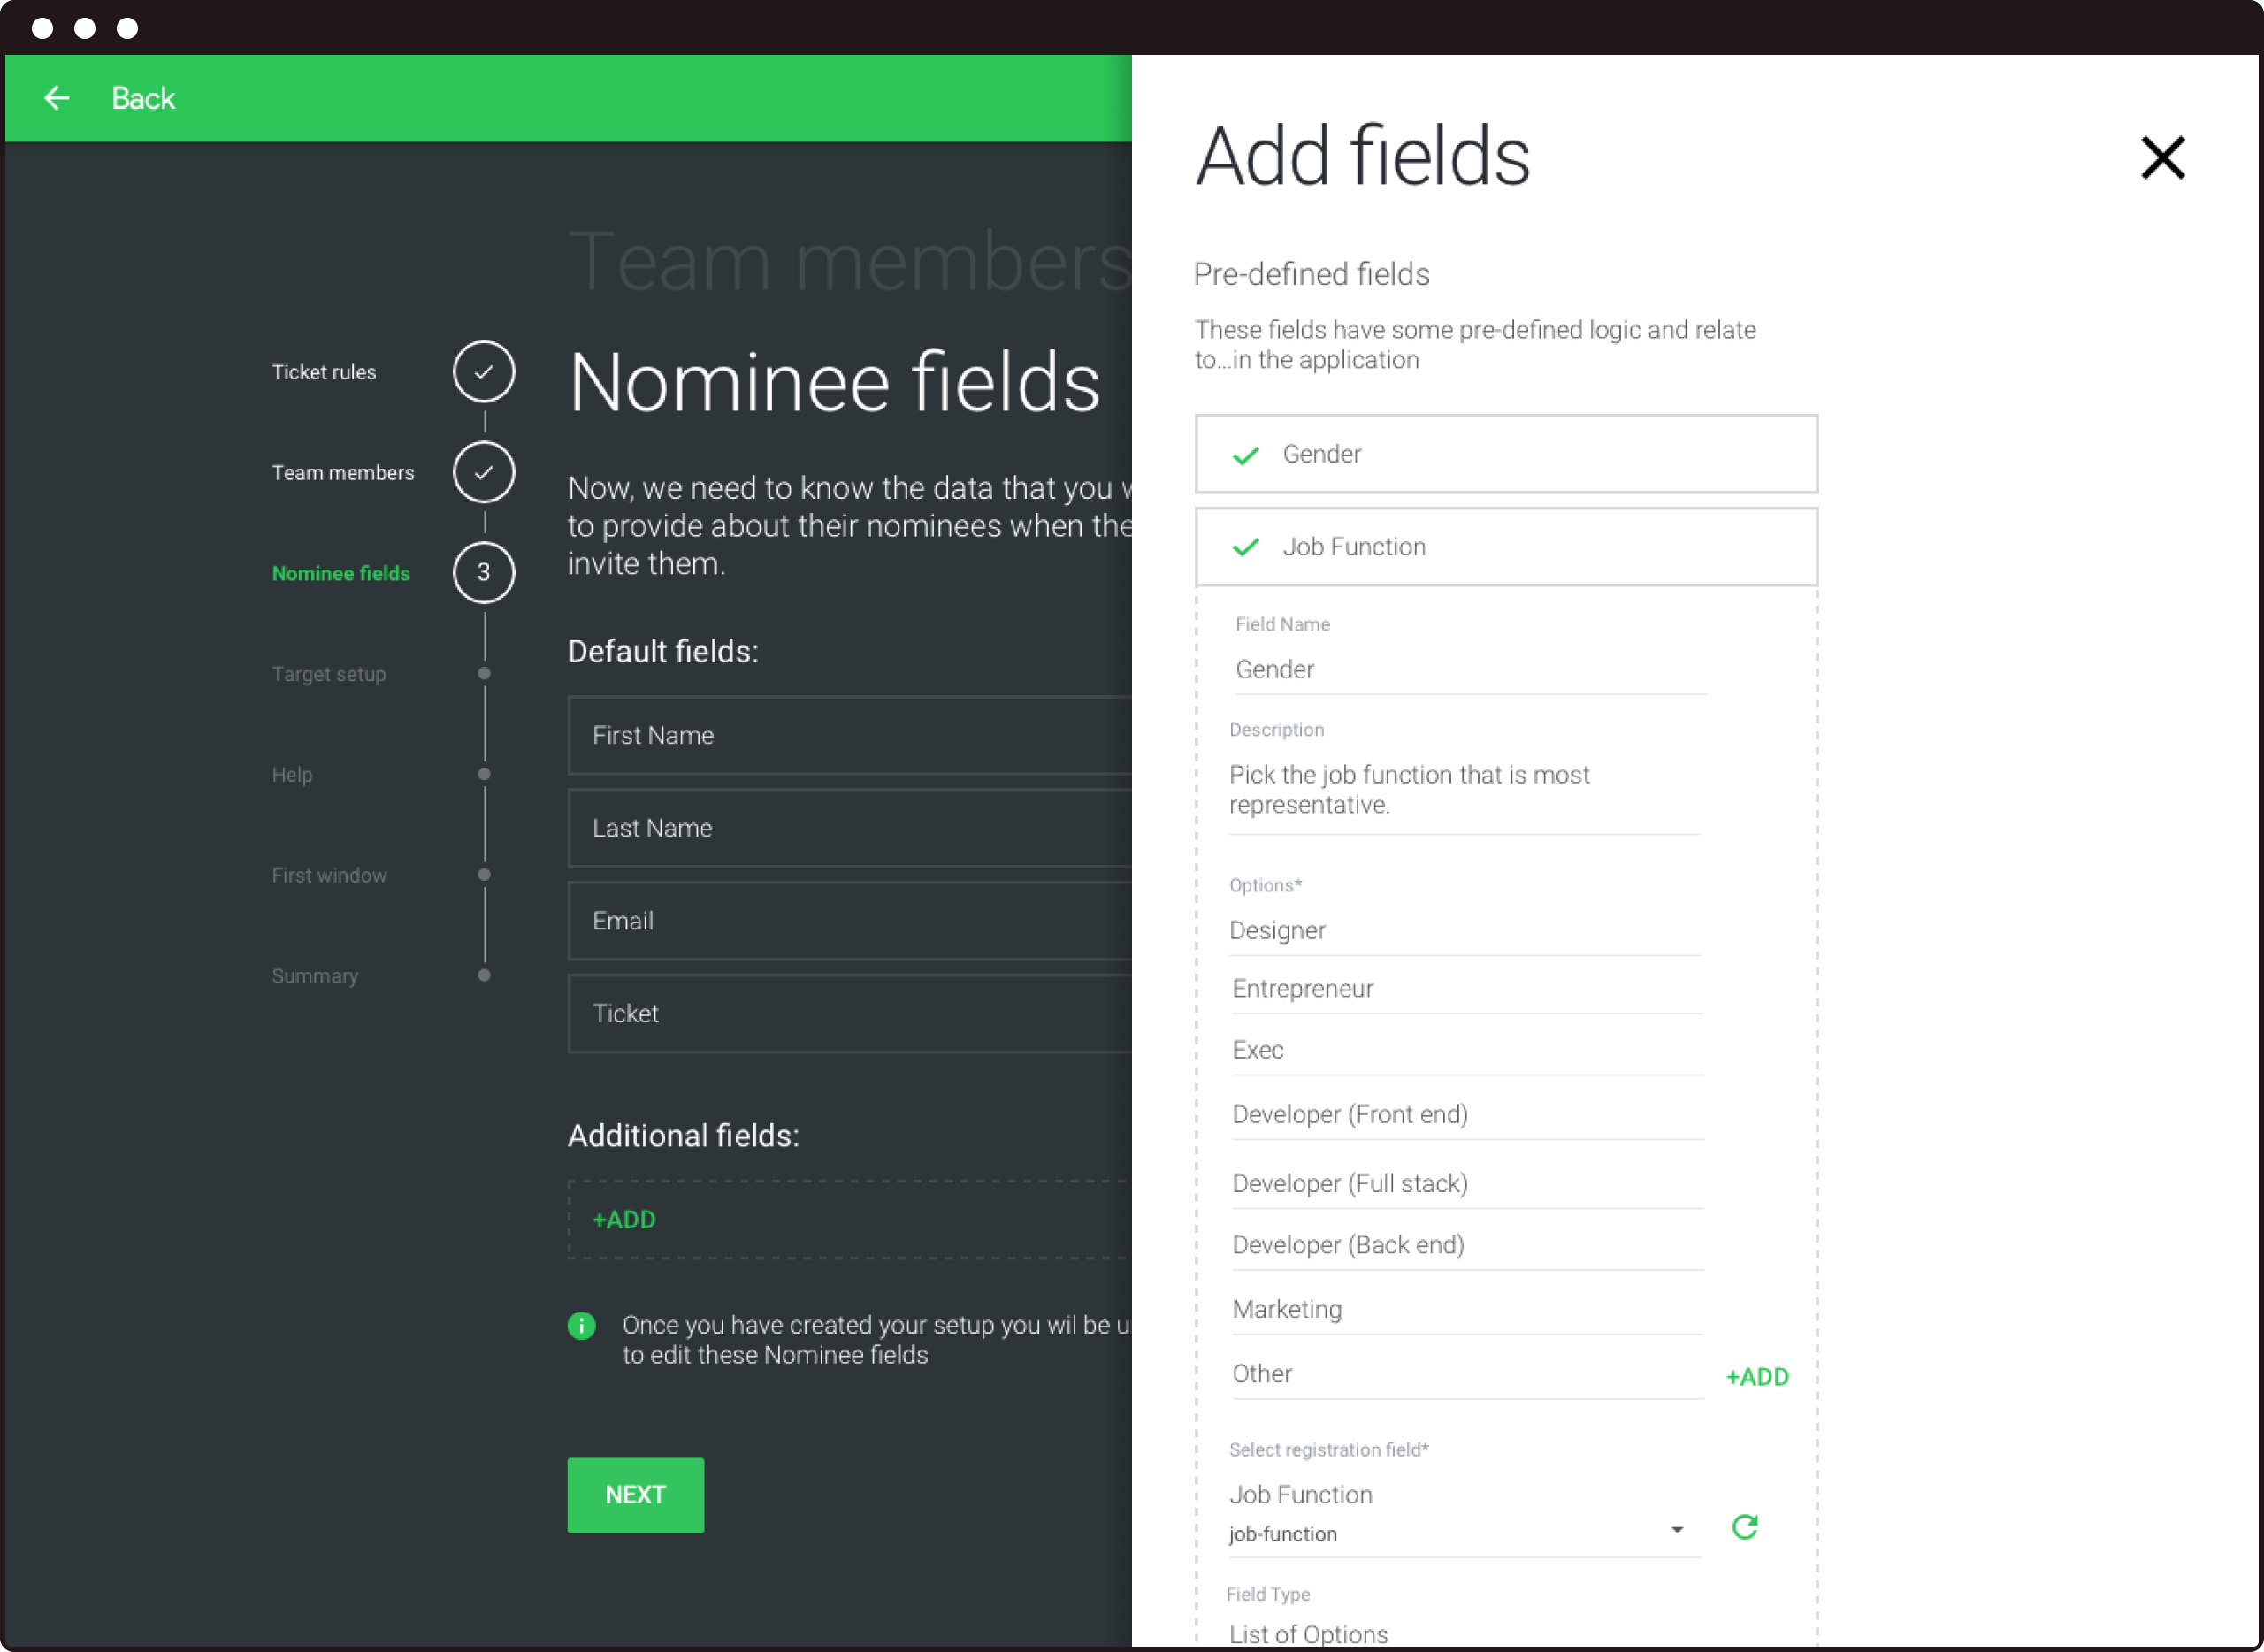Click the checkmark icon on Ticket rules step
The width and height of the screenshot is (2264, 1652).
tap(486, 371)
